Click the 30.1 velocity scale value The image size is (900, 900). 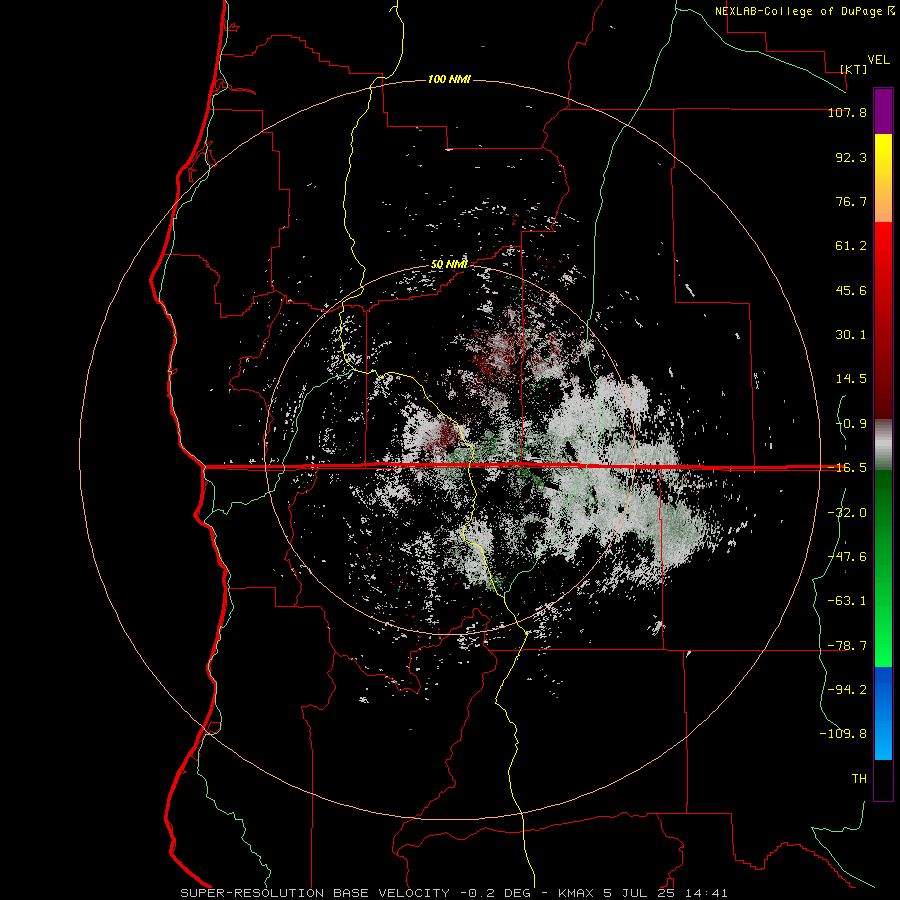click(x=851, y=335)
